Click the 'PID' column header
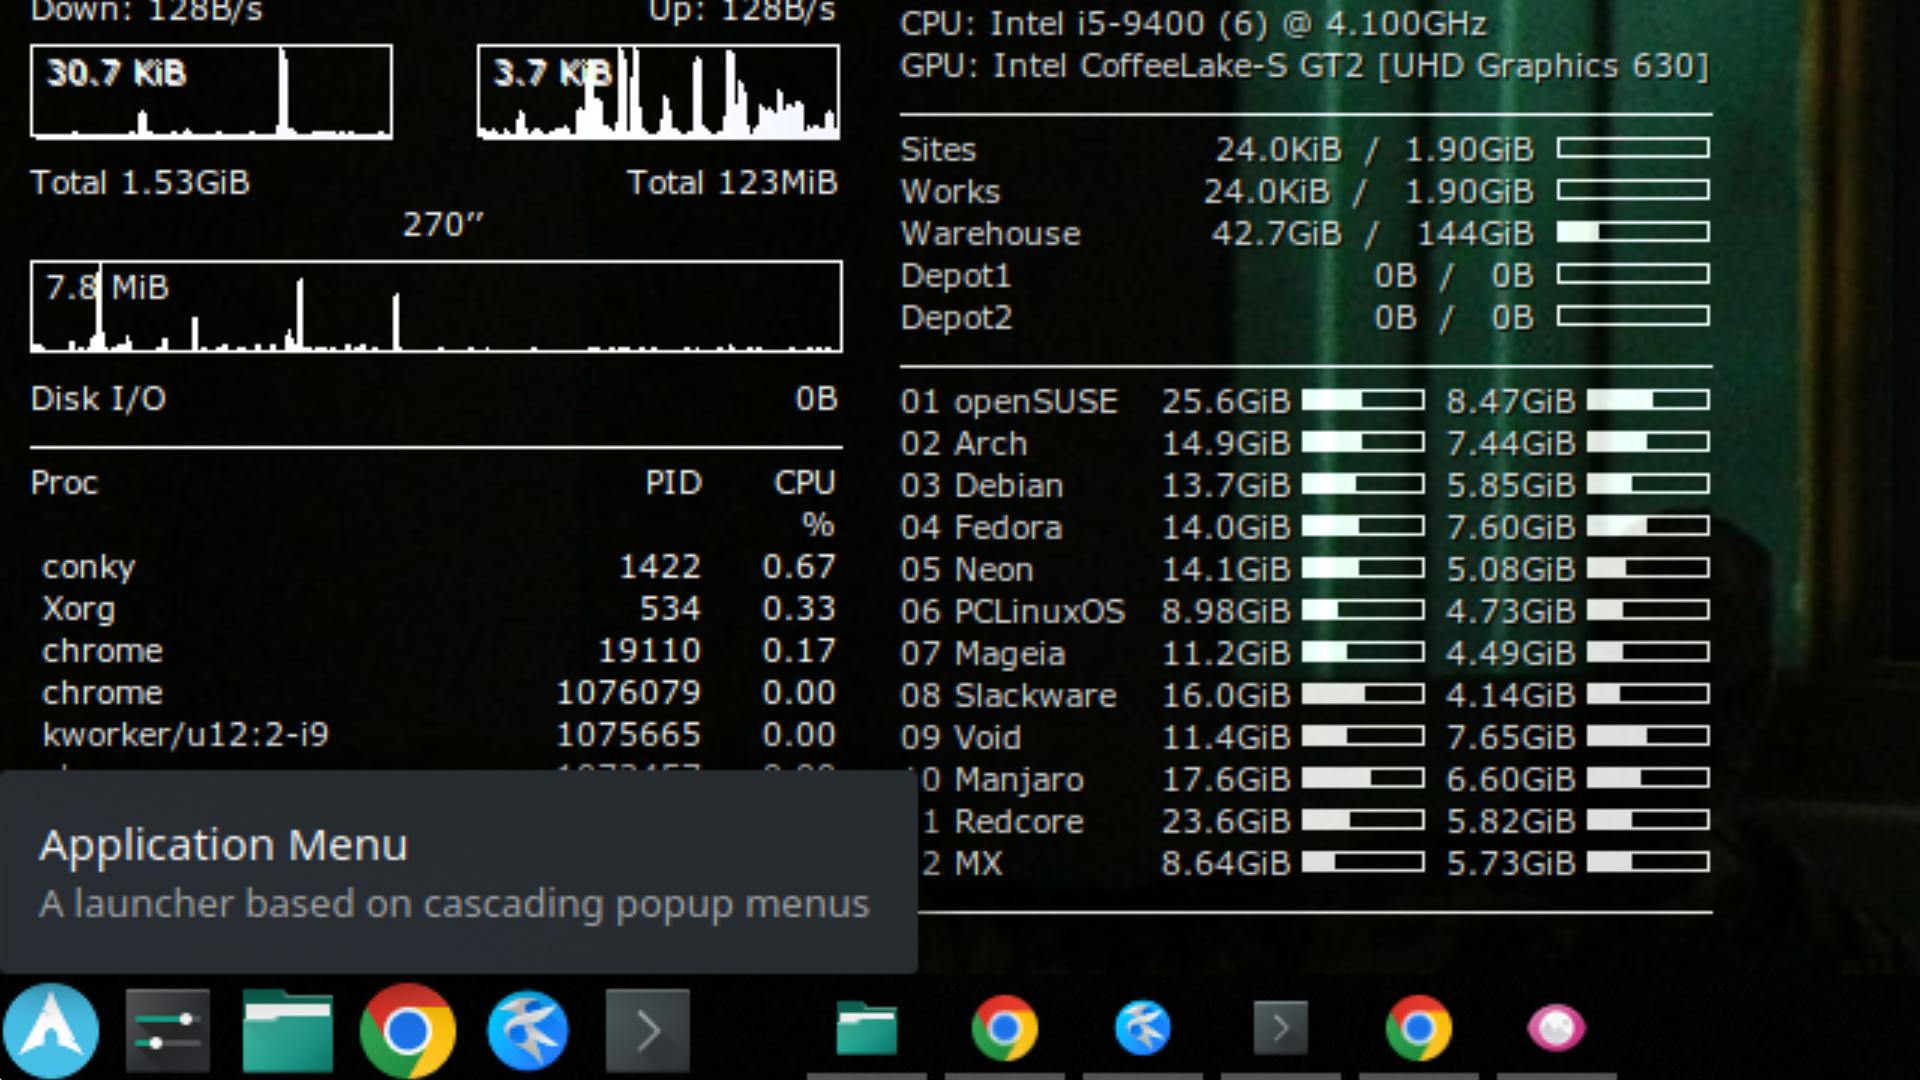The height and width of the screenshot is (1080, 1920). 673,483
